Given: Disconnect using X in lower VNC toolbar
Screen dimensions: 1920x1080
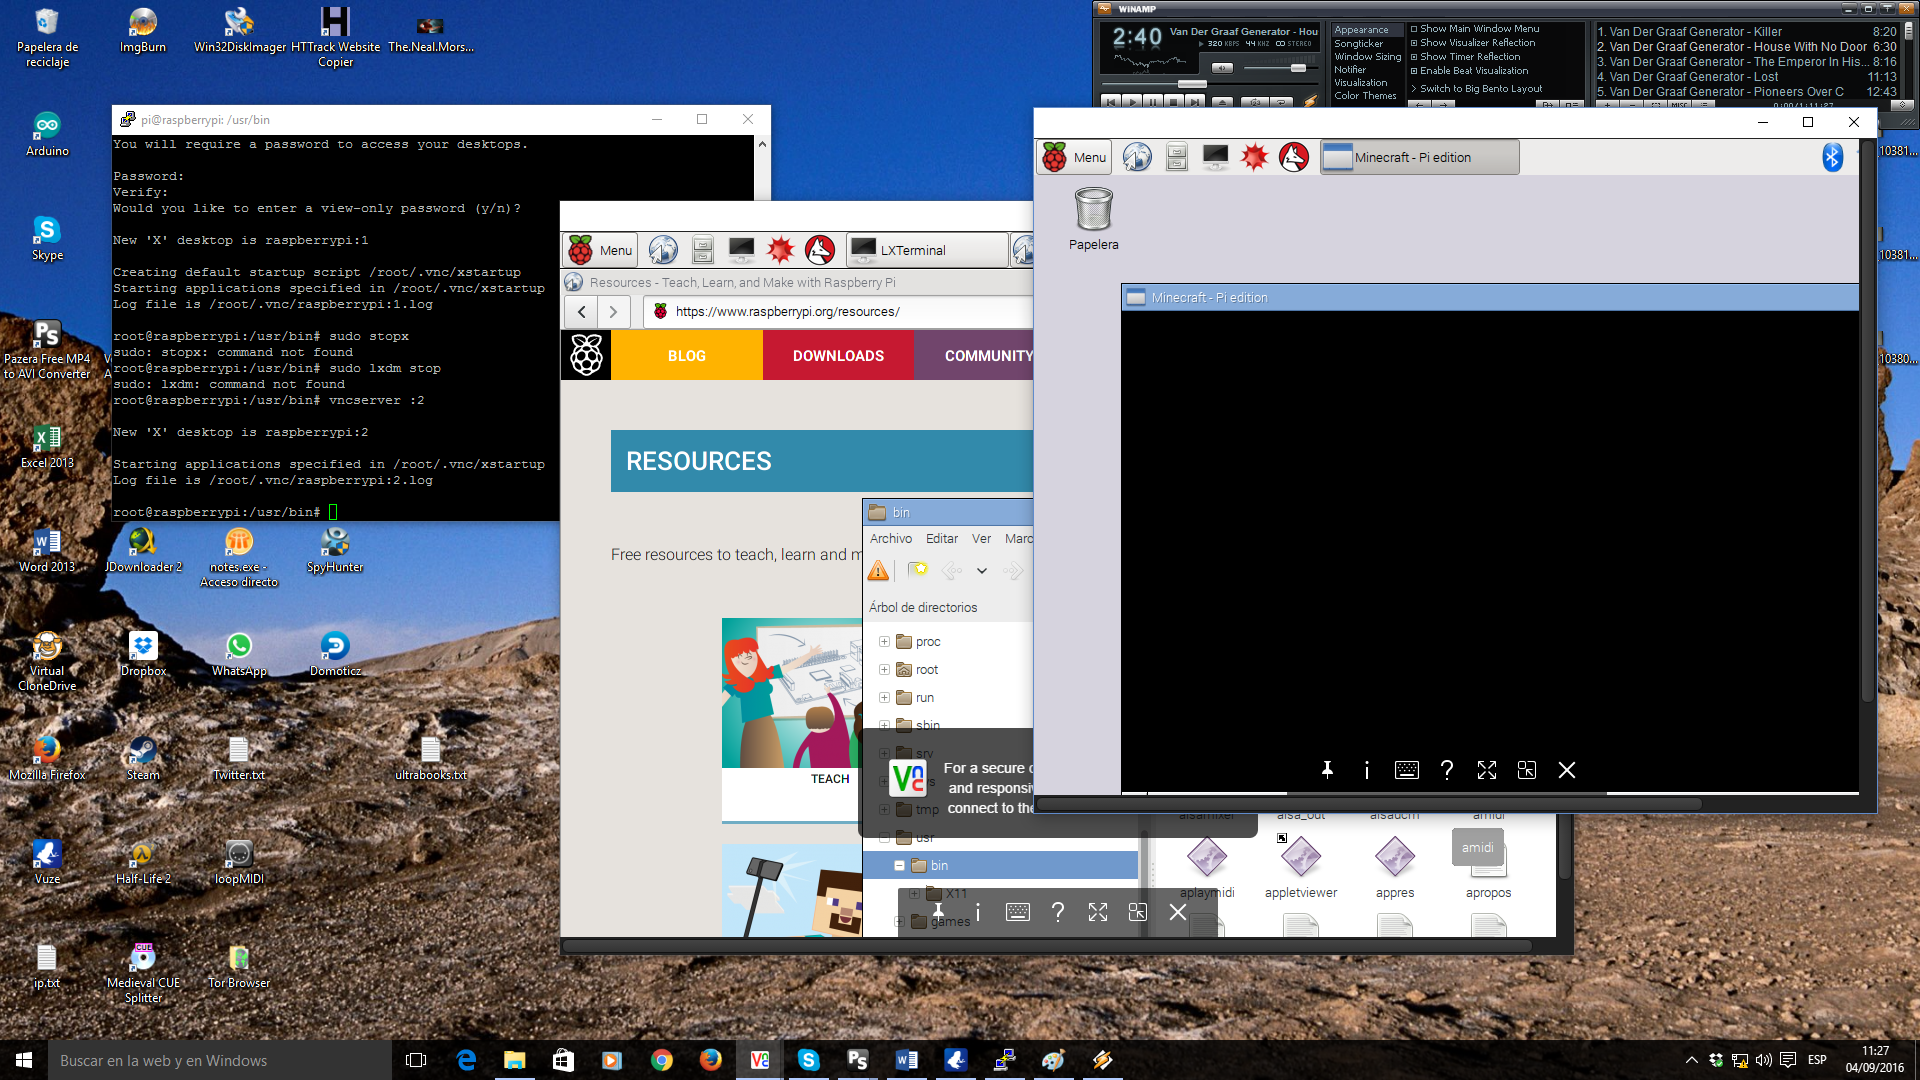Looking at the screenshot, I should [1178, 912].
